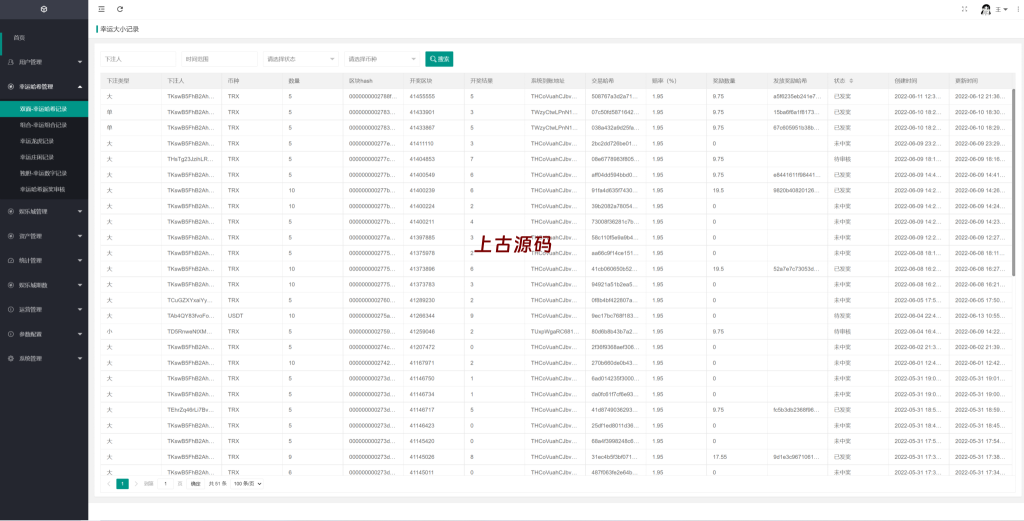The width and height of the screenshot is (1024, 521).
Task: Click page number 1 in pagination
Action: click(122, 484)
